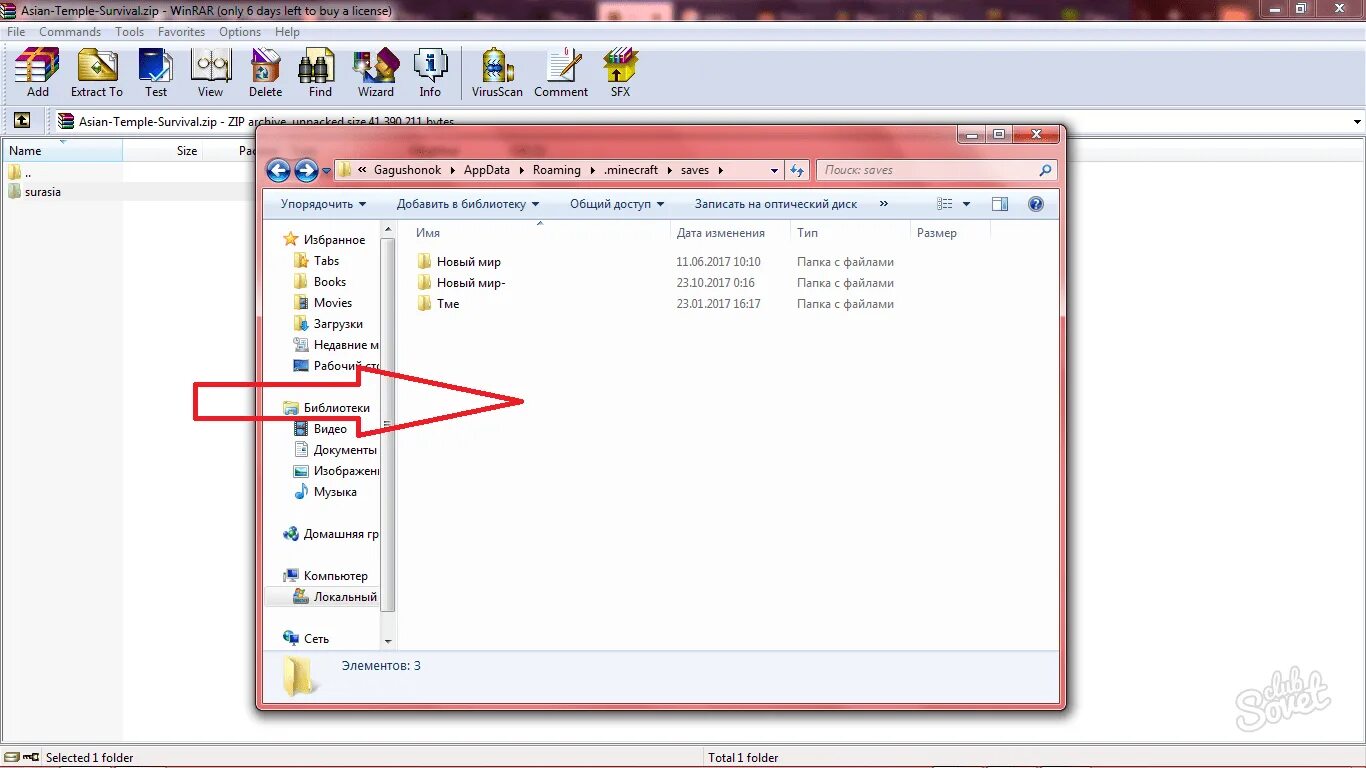Open the Общий доступ dropdown
This screenshot has width=1366, height=768.
point(617,204)
